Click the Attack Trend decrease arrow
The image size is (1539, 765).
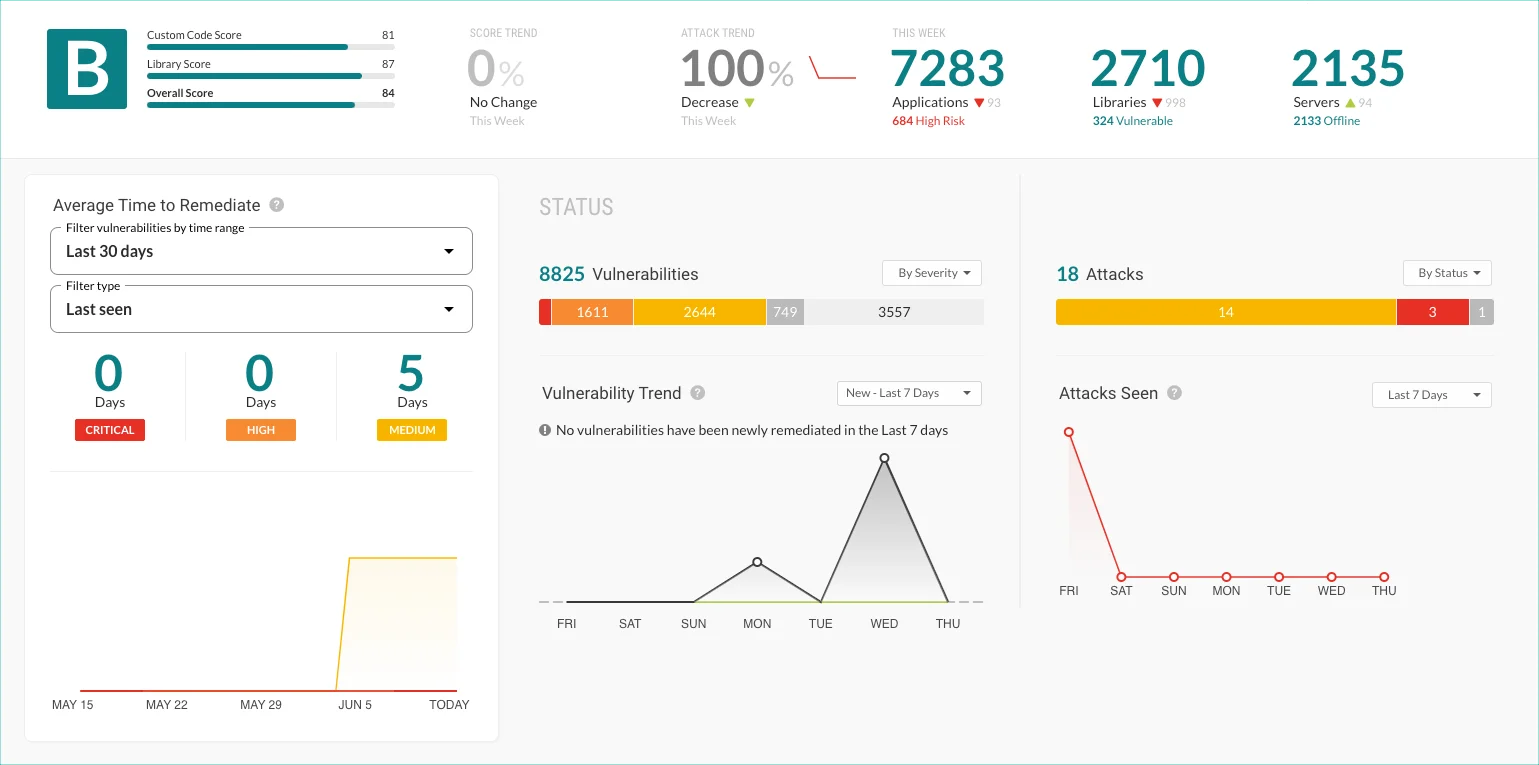coord(750,102)
